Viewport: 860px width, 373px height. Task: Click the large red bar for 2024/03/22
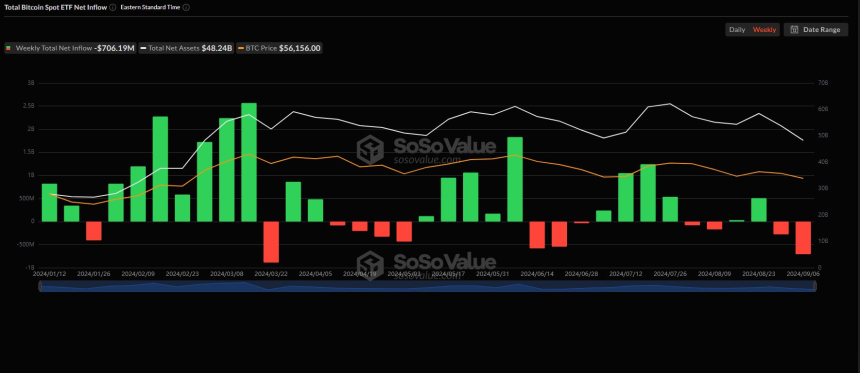pos(271,242)
